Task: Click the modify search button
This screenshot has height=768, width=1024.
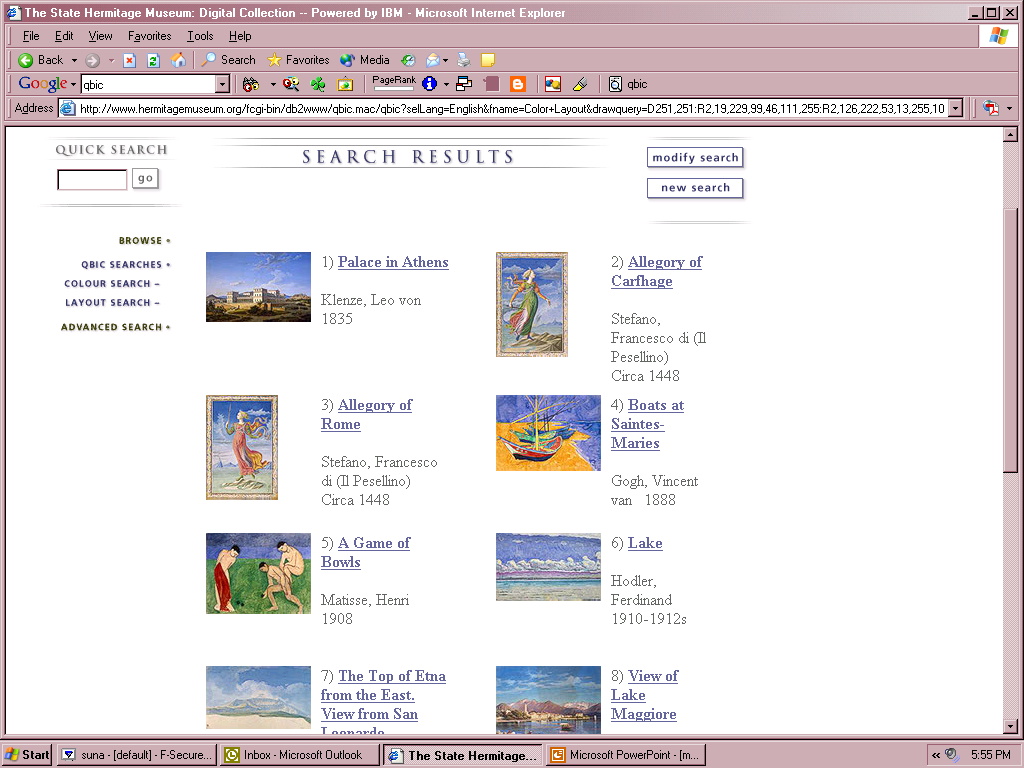Action: [695, 158]
